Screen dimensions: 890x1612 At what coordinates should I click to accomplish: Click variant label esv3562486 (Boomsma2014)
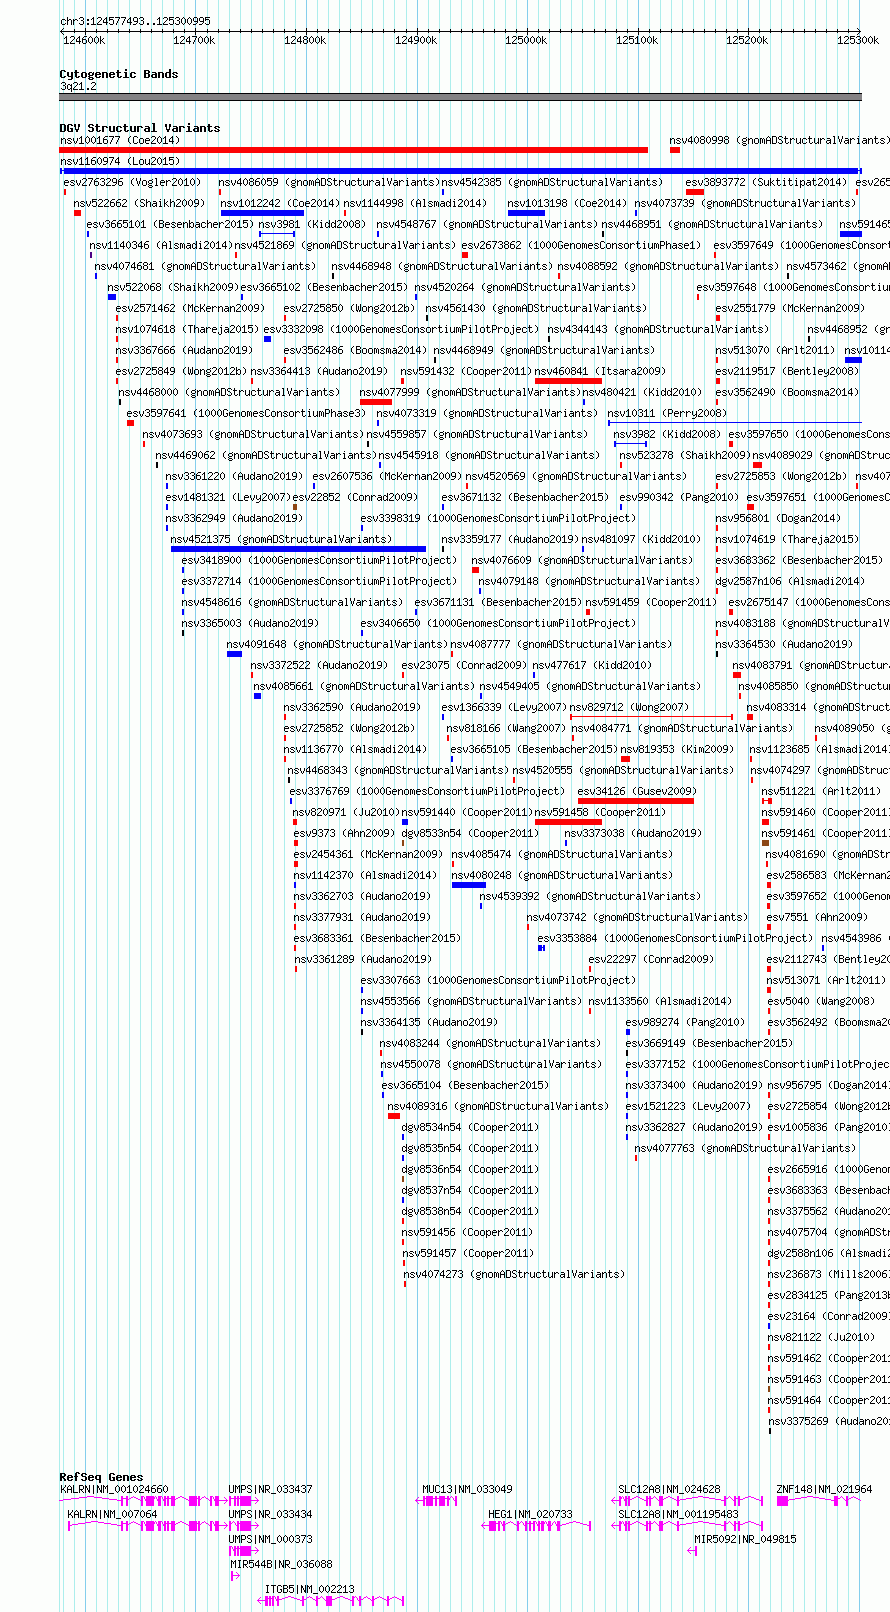[x=355, y=350]
